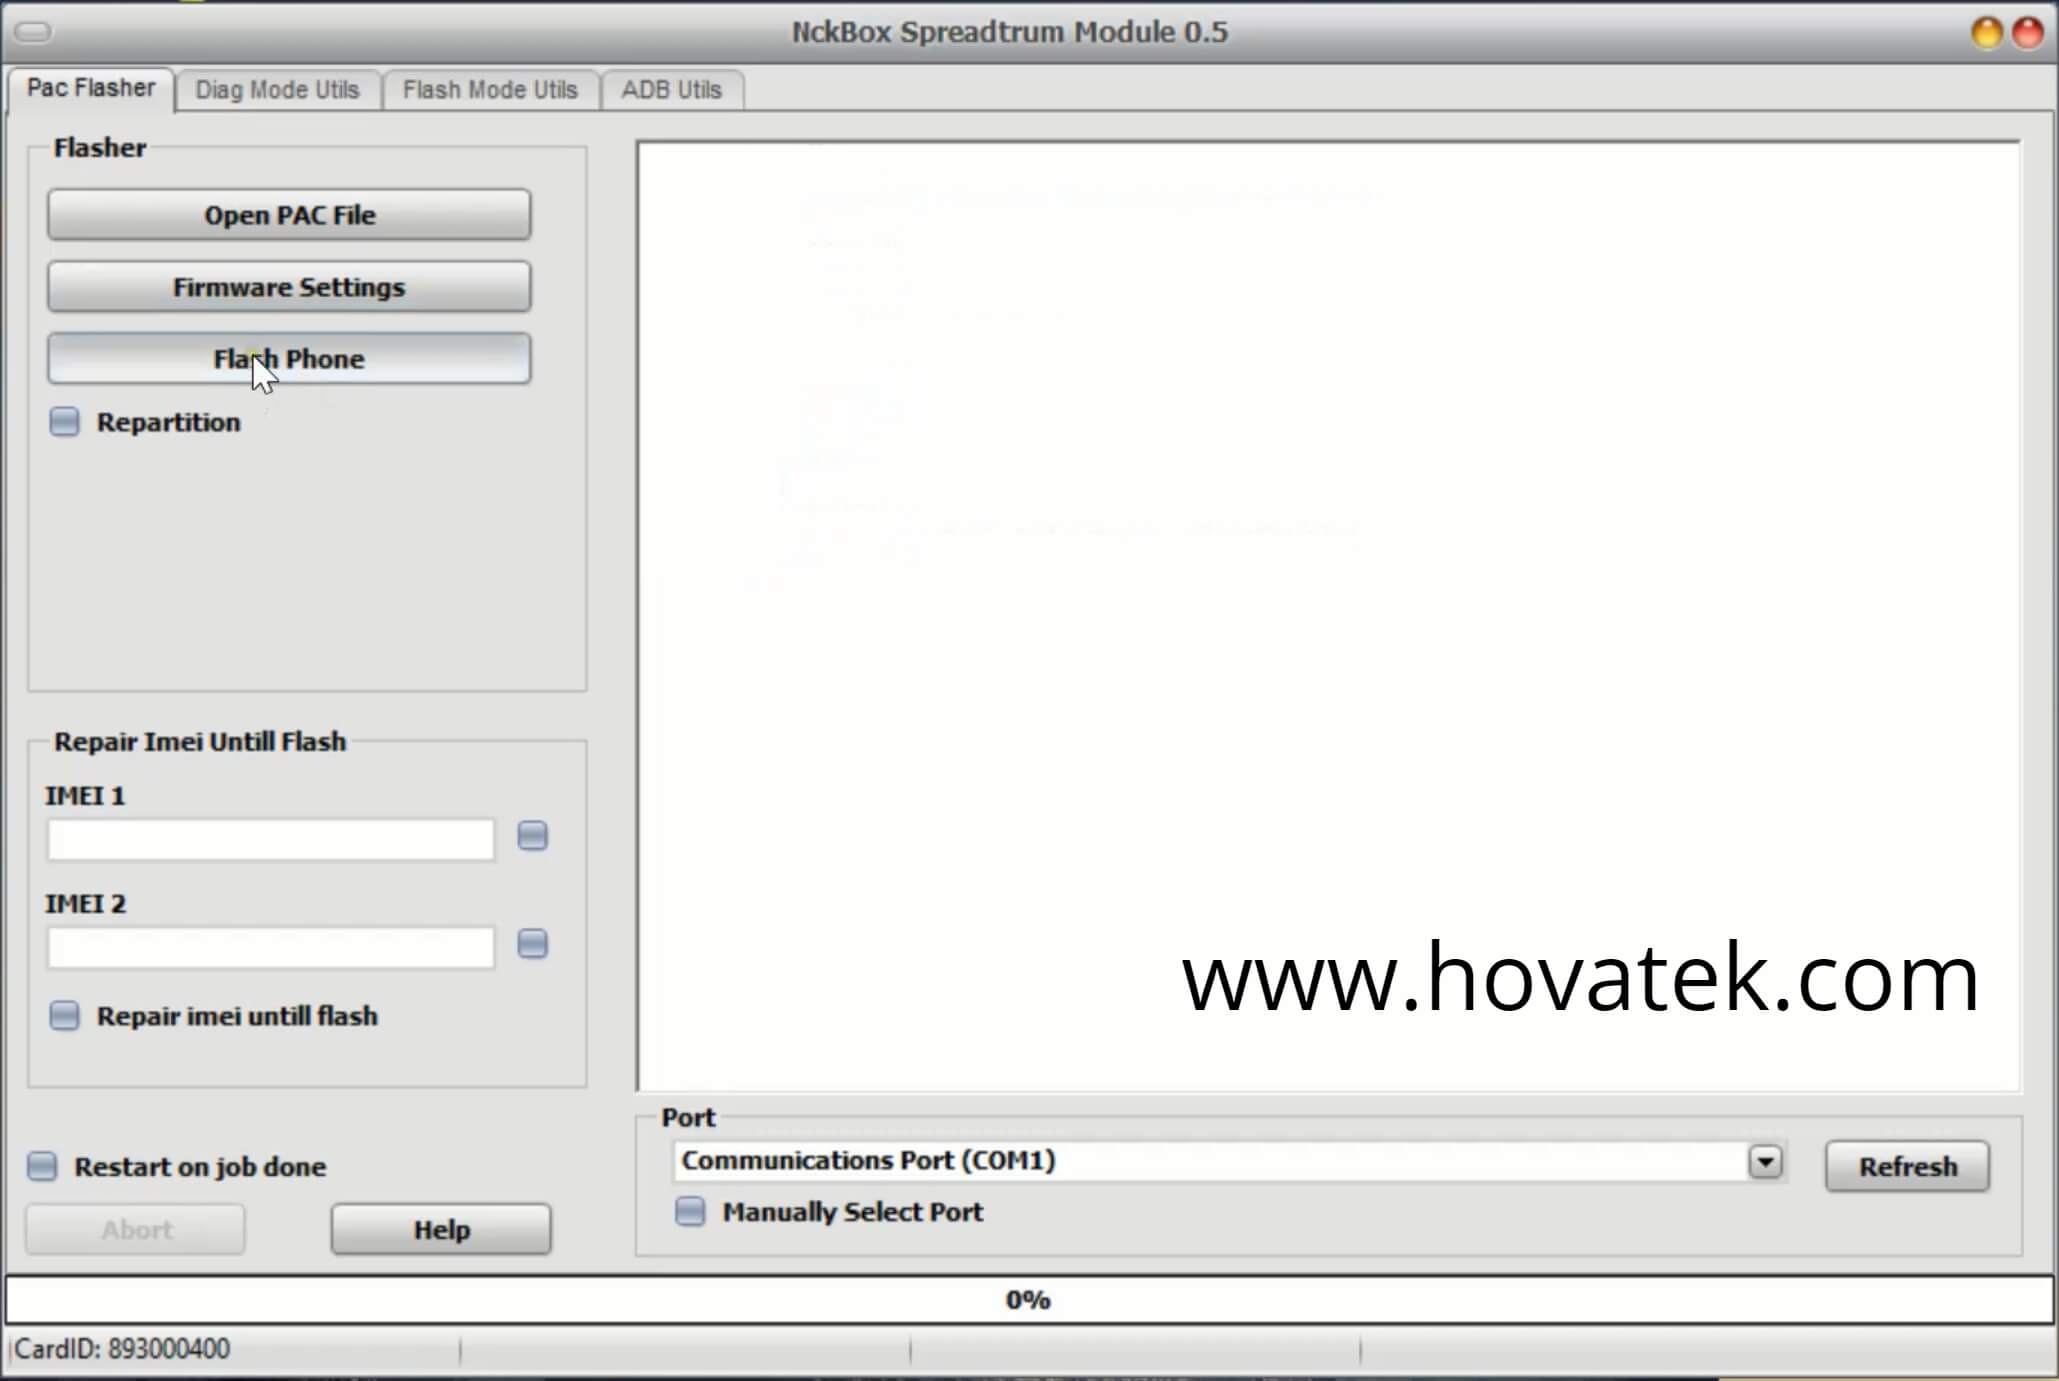2059x1381 pixels.
Task: Enable Repair imei untill flash option
Action: click(64, 1016)
